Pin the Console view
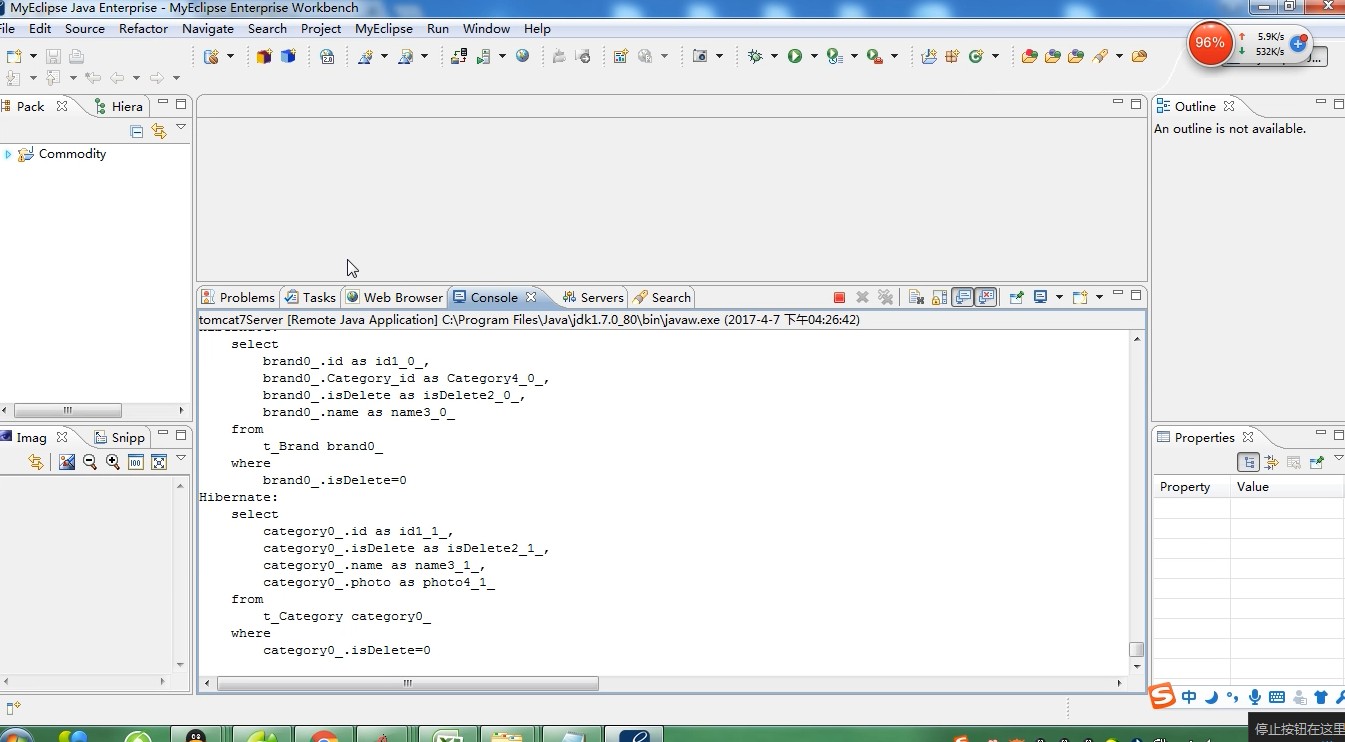The height and width of the screenshot is (742, 1345). 1016,297
